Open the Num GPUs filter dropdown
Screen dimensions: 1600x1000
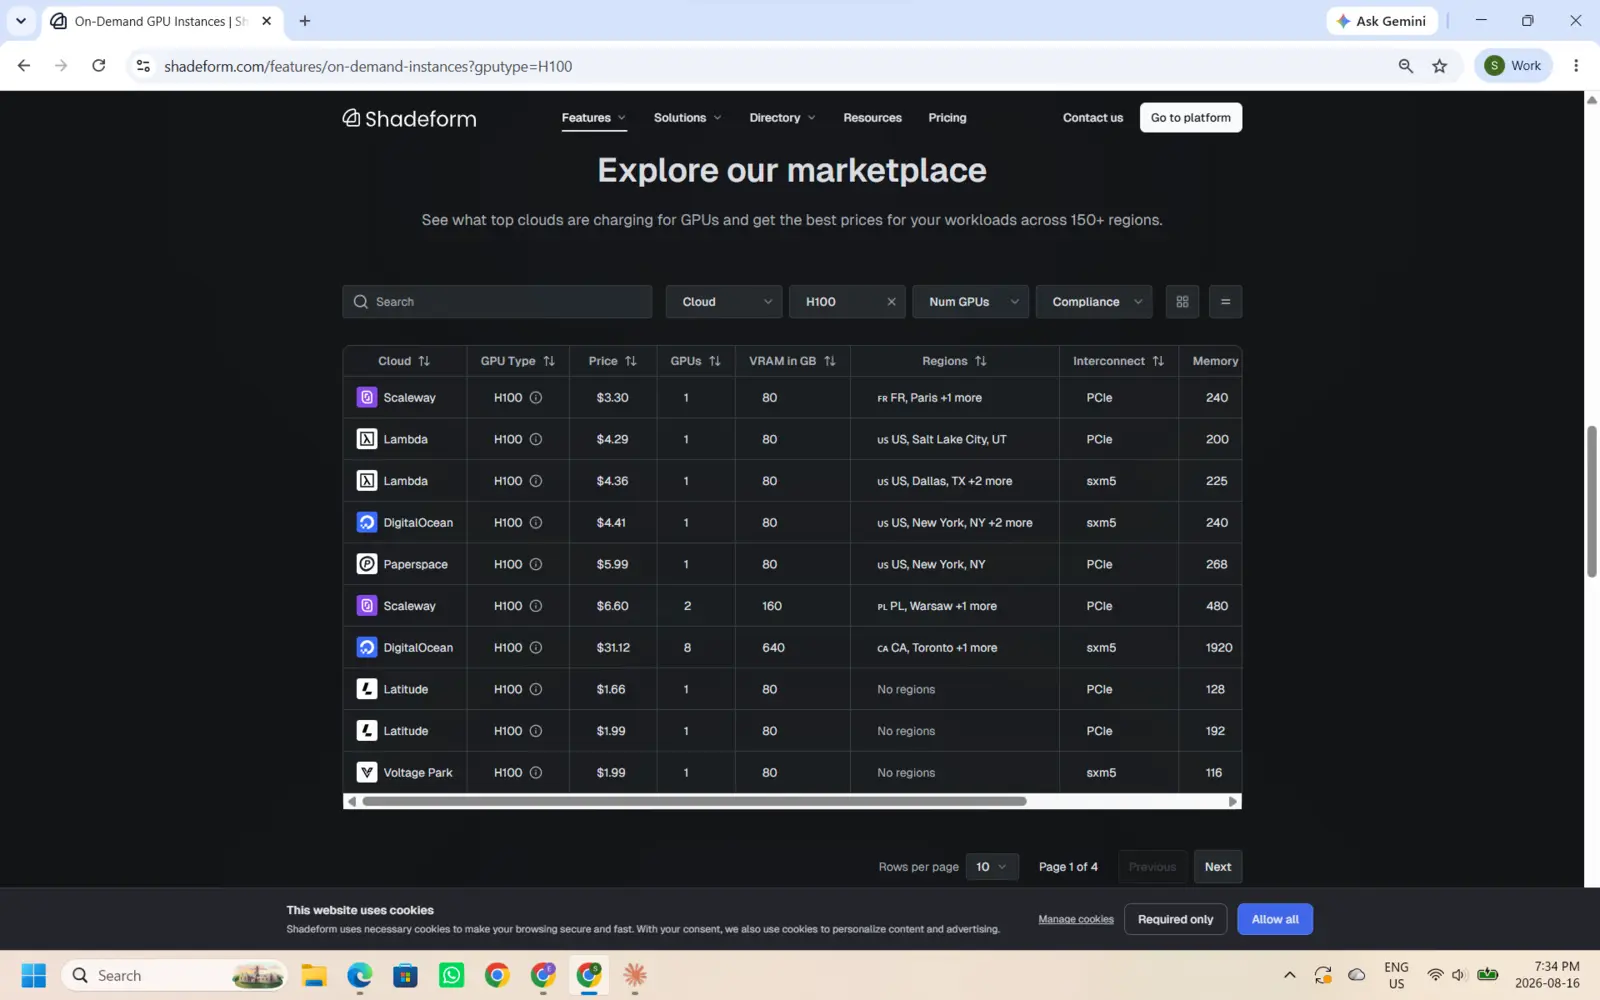(970, 302)
